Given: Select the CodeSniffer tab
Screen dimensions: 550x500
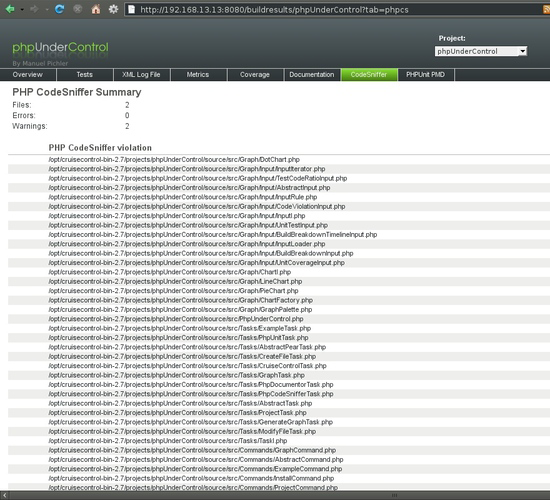Looking at the screenshot, I should 369,74.
